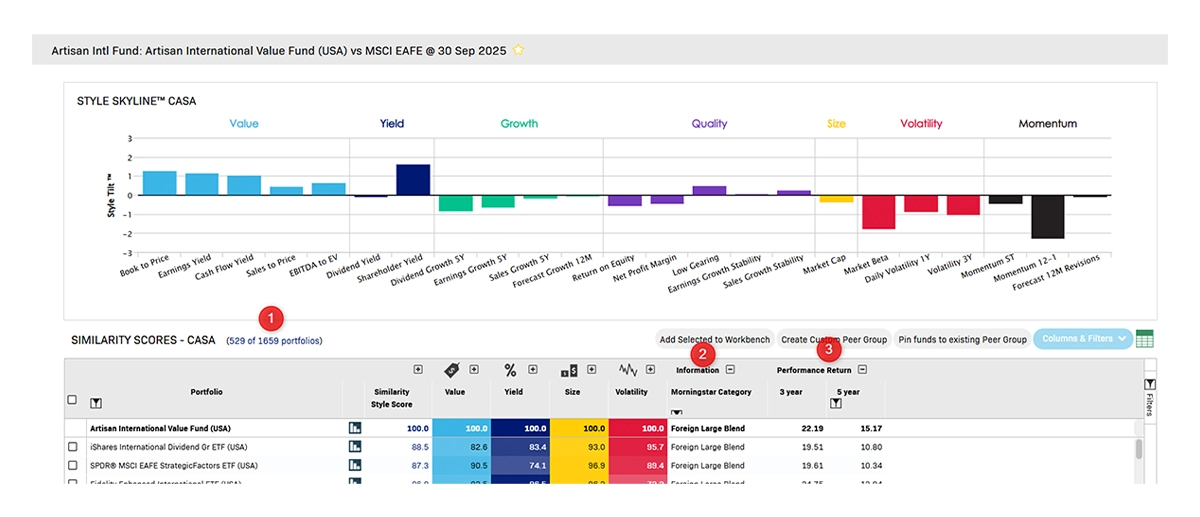
Task: Click the green spreadsheet export icon
Action: click(1145, 339)
